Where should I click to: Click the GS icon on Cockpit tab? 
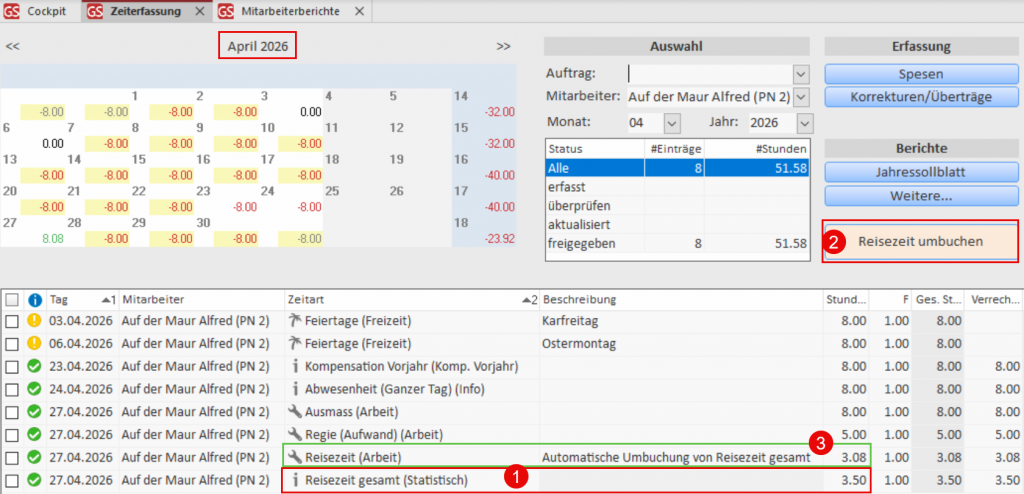(x=13, y=12)
